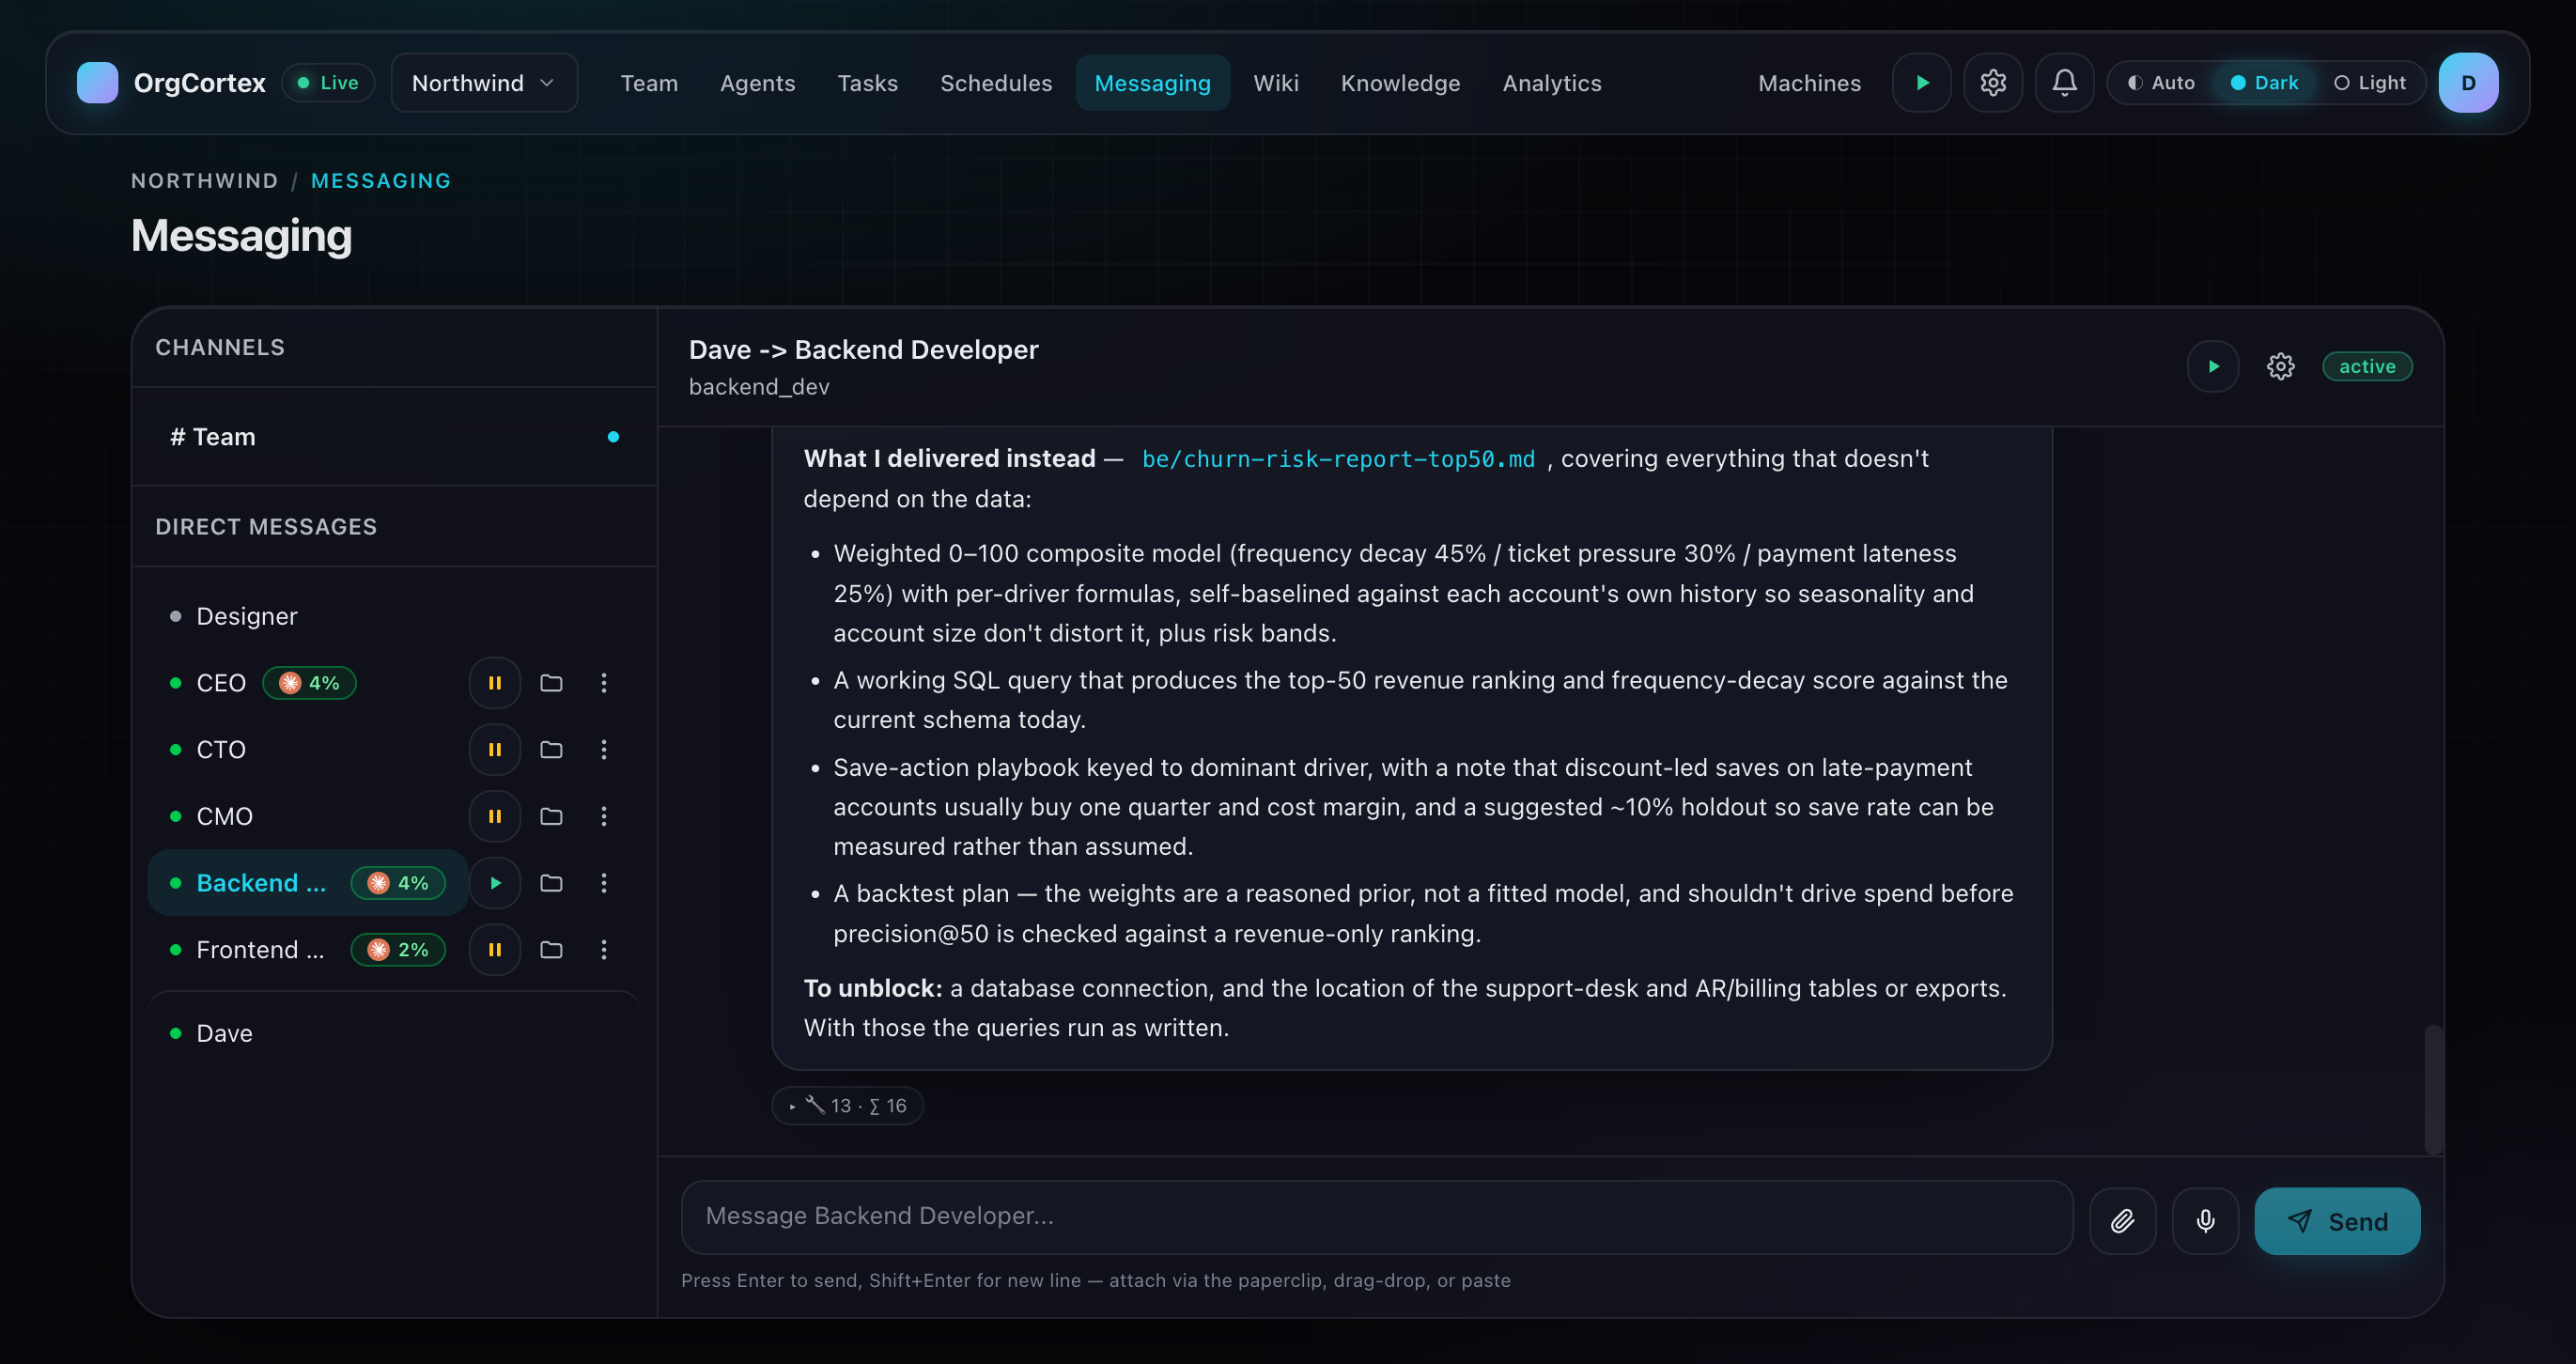Viewport: 2576px width, 1364px height.
Task: Open the Backend row more options menu
Action: [603, 883]
